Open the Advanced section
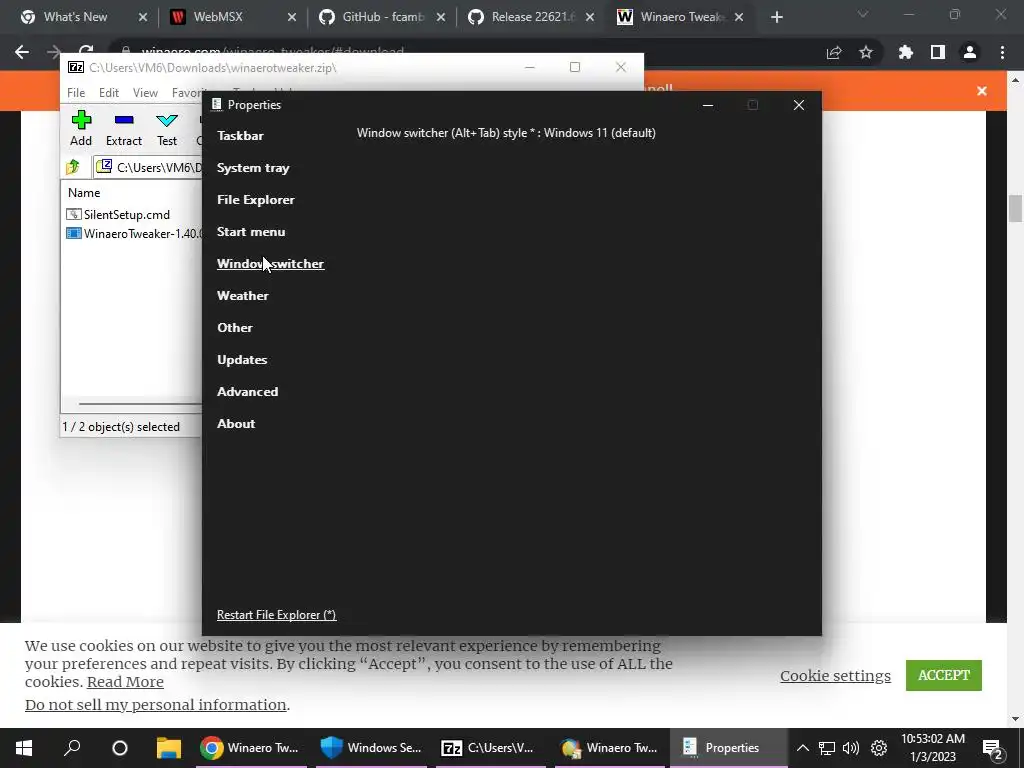1024x768 pixels. 248,392
